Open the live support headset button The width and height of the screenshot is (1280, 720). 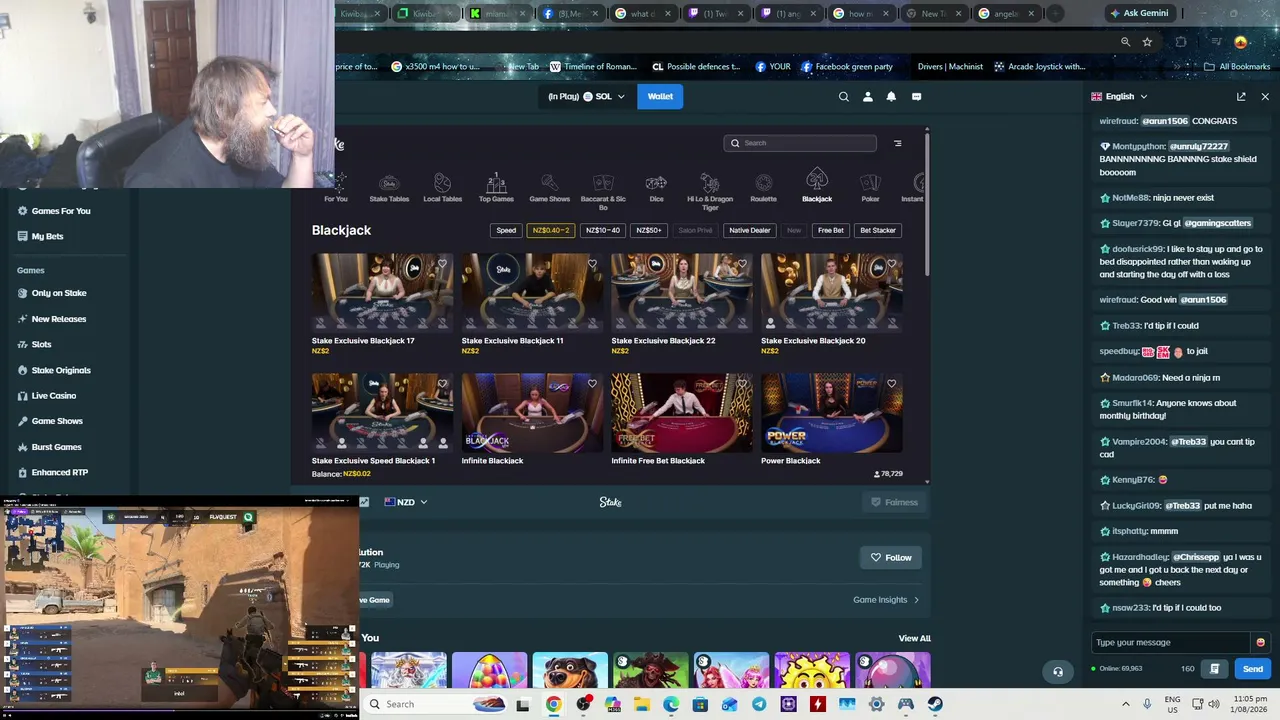1058,672
